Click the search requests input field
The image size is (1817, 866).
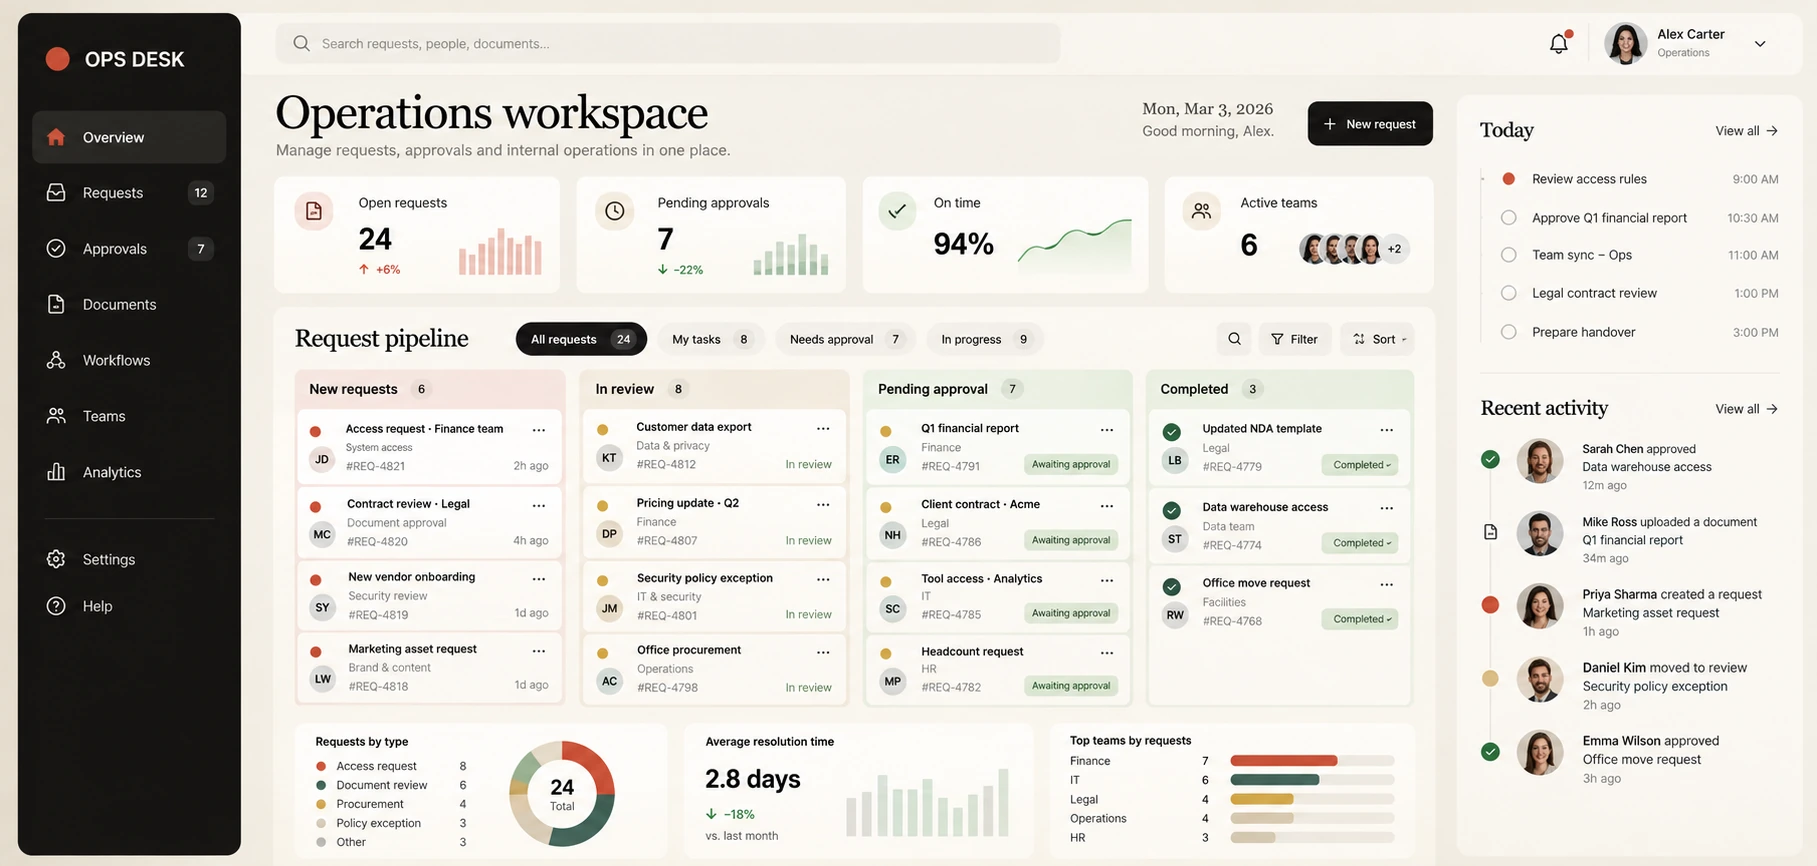(668, 44)
